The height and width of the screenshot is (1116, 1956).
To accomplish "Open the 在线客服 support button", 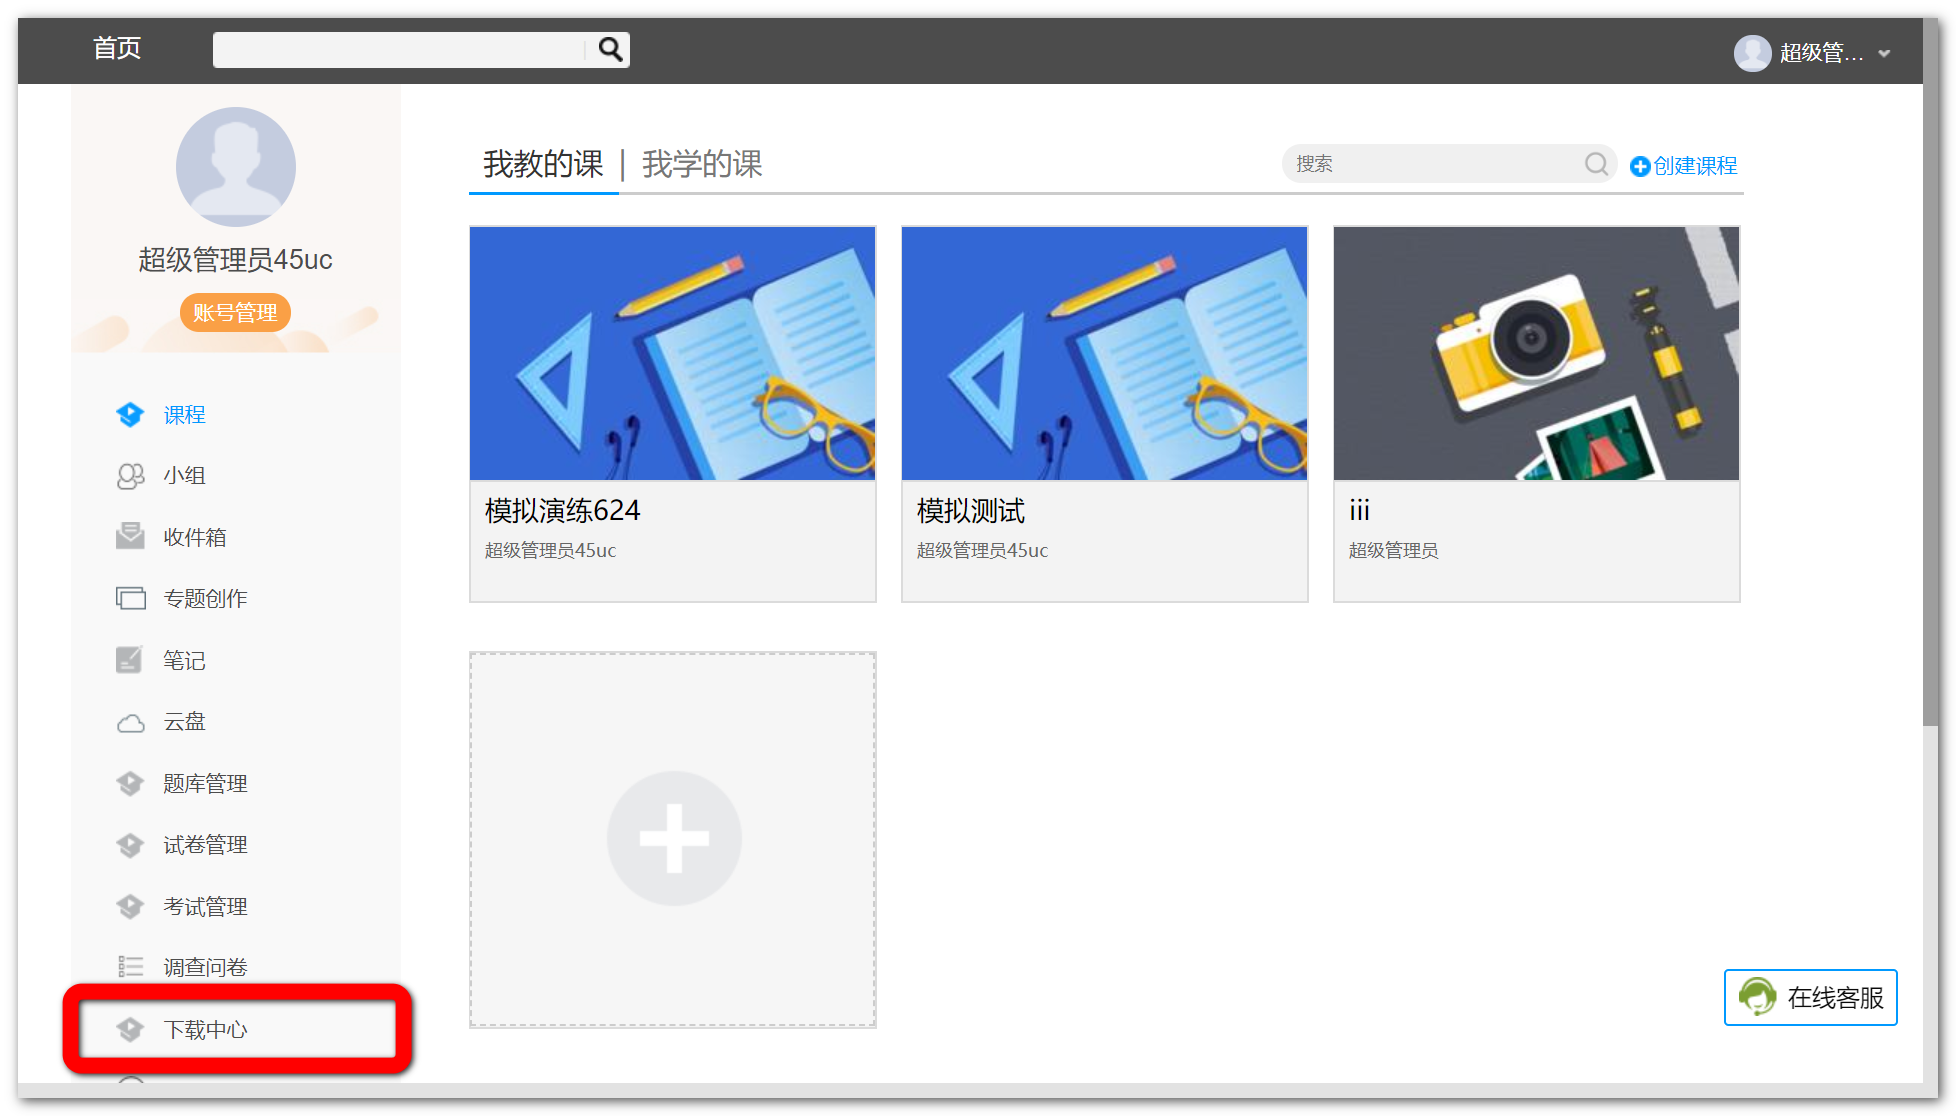I will click(1810, 997).
